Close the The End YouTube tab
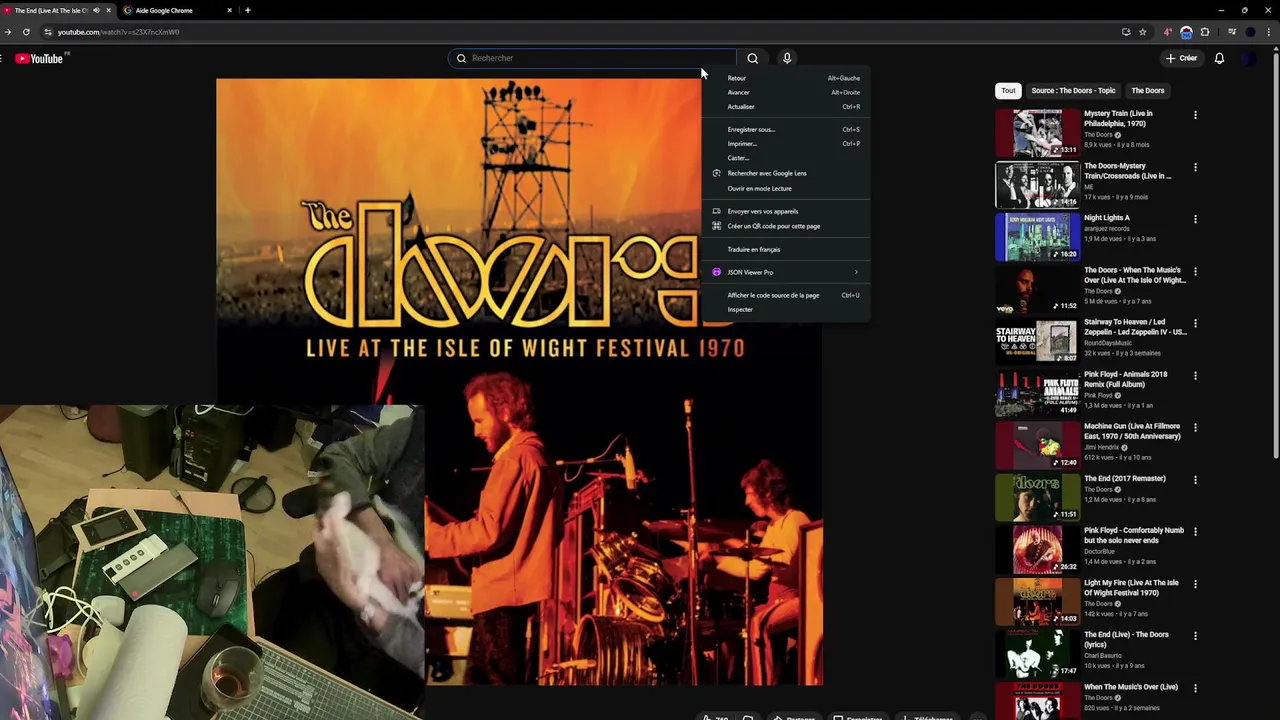This screenshot has height=720, width=1280. (x=108, y=10)
